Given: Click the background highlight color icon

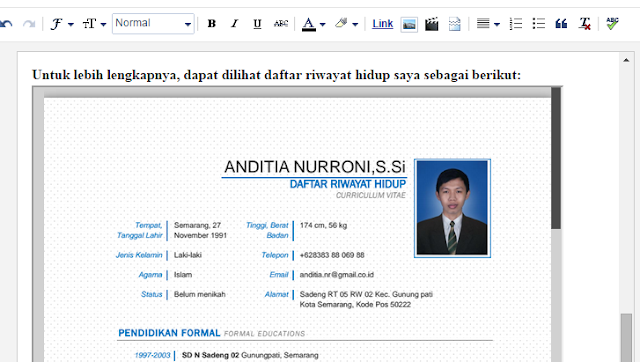Looking at the screenshot, I should point(341,24).
